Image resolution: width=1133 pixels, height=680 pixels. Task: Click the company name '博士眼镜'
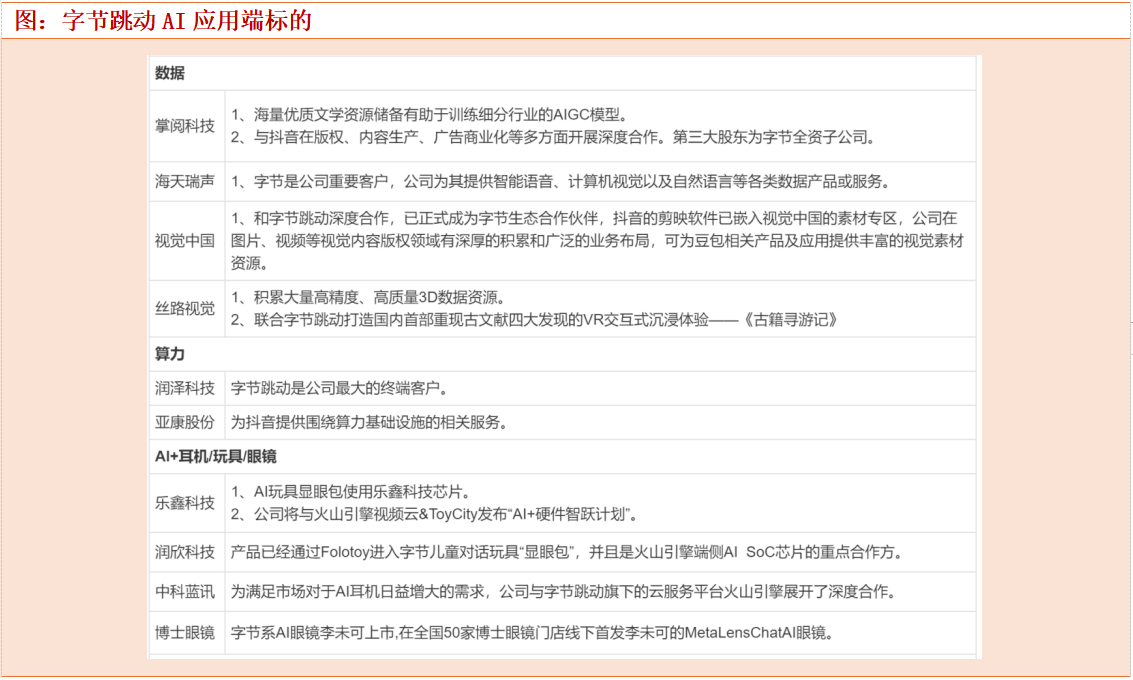[185, 632]
